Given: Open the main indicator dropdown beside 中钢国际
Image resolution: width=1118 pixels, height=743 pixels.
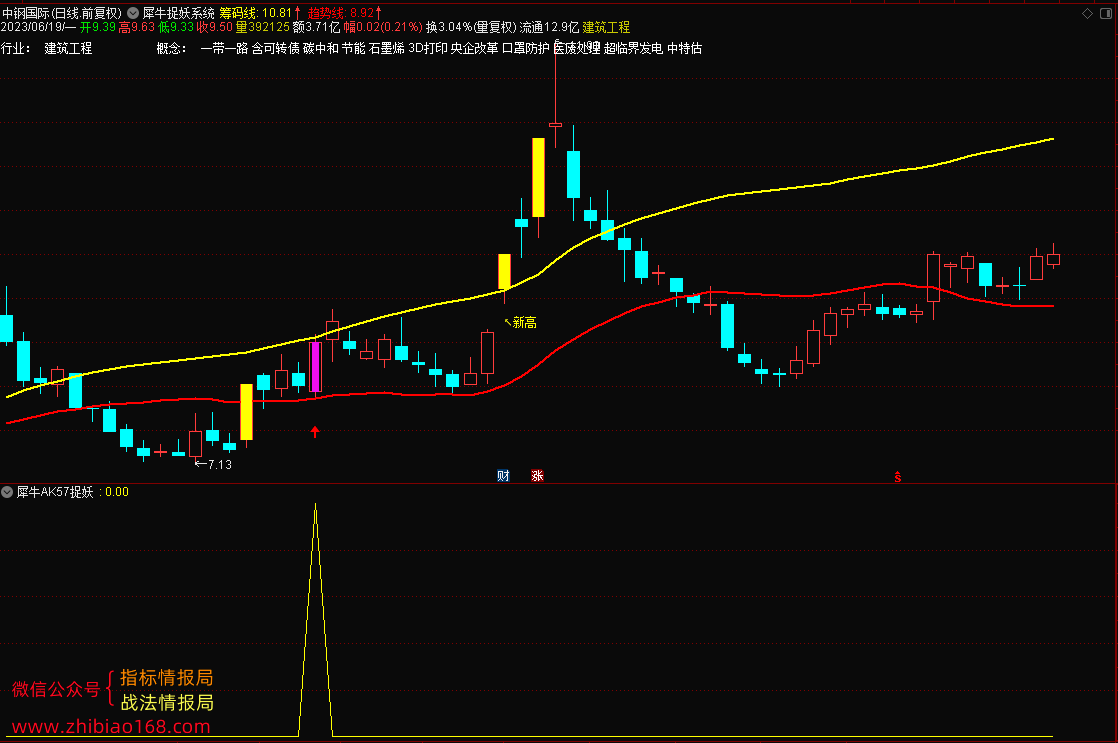Looking at the screenshot, I should [133, 13].
